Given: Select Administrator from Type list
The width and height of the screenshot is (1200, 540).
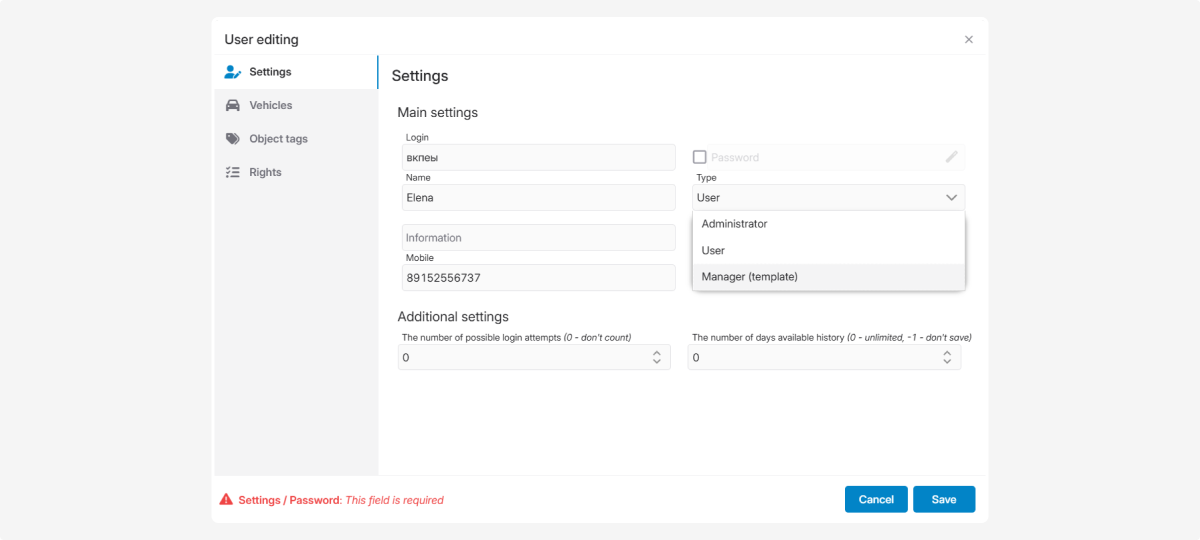Looking at the screenshot, I should (734, 224).
